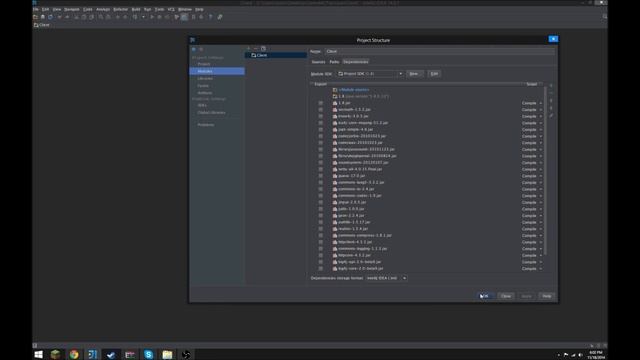Screen dimensions: 640x360
Task: Click the Cut toolbar icon
Action: click(x=76, y=17)
